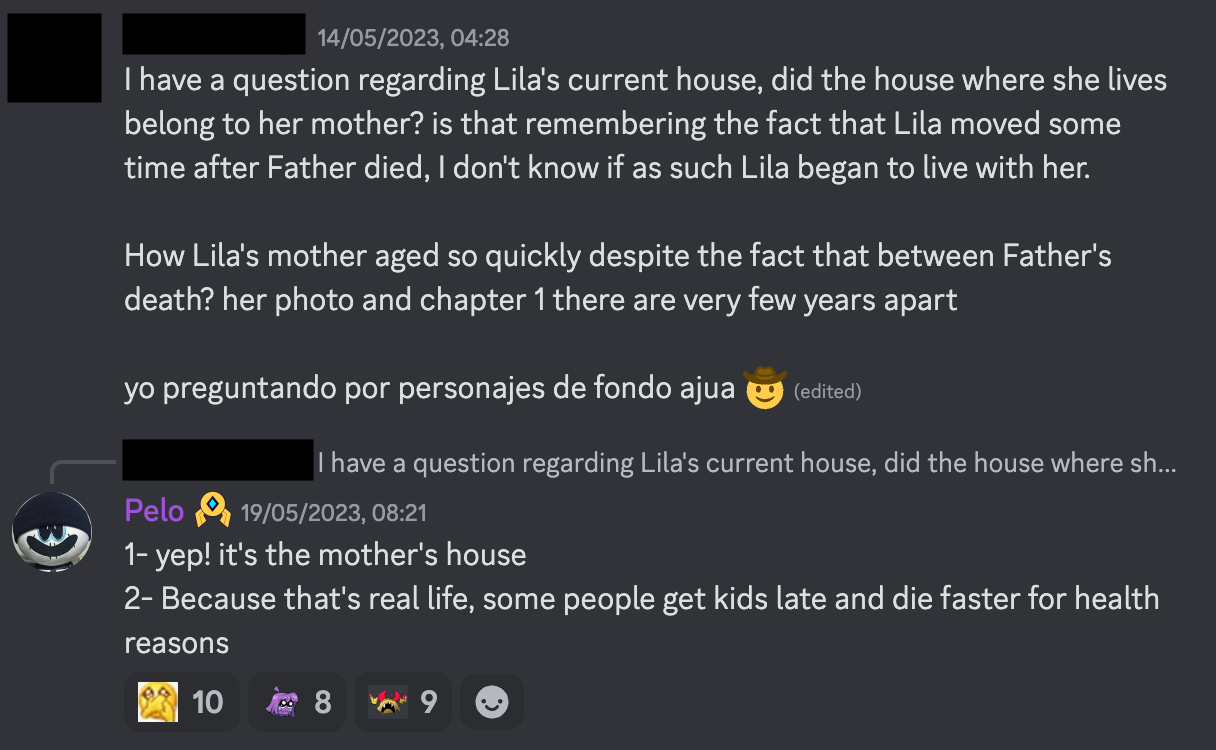1216x750 pixels.
Task: Click the purple-haired character emoji reaction
Action: (283, 702)
